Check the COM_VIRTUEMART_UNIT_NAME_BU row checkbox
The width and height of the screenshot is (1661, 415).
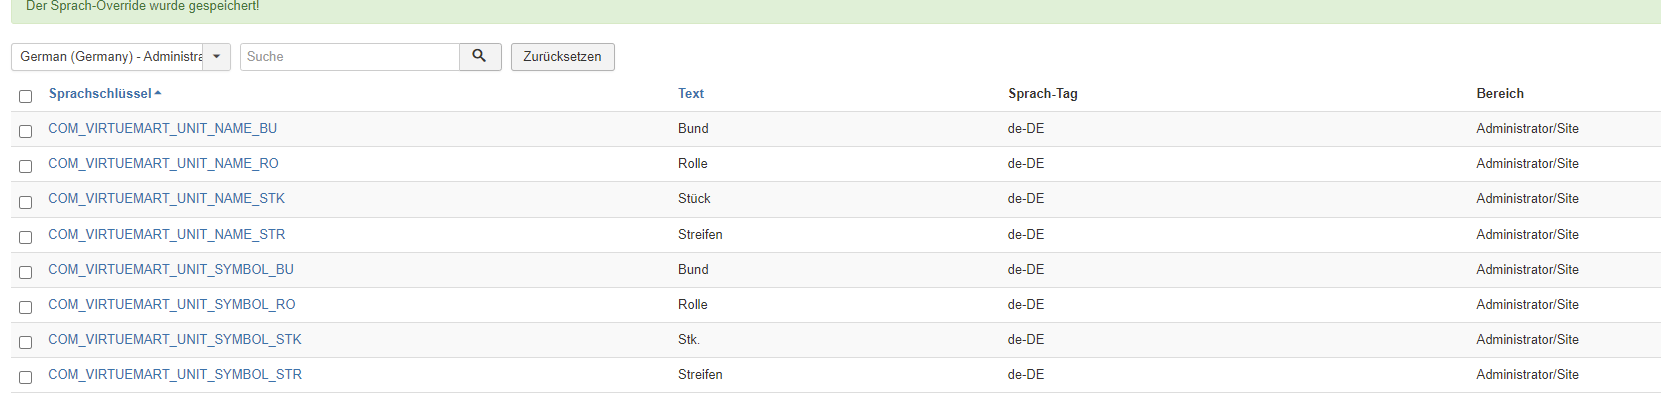pyautogui.click(x=26, y=131)
